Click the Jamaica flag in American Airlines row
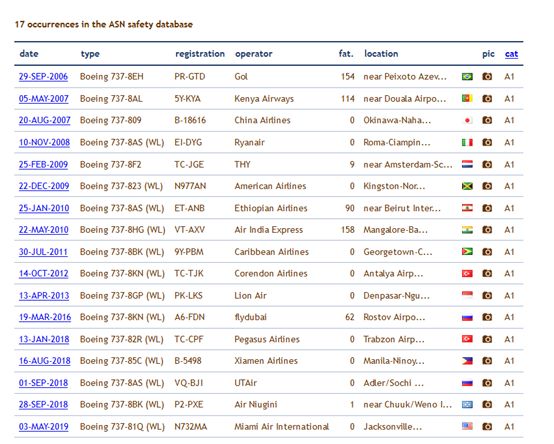This screenshot has height=444, width=554. (x=467, y=186)
